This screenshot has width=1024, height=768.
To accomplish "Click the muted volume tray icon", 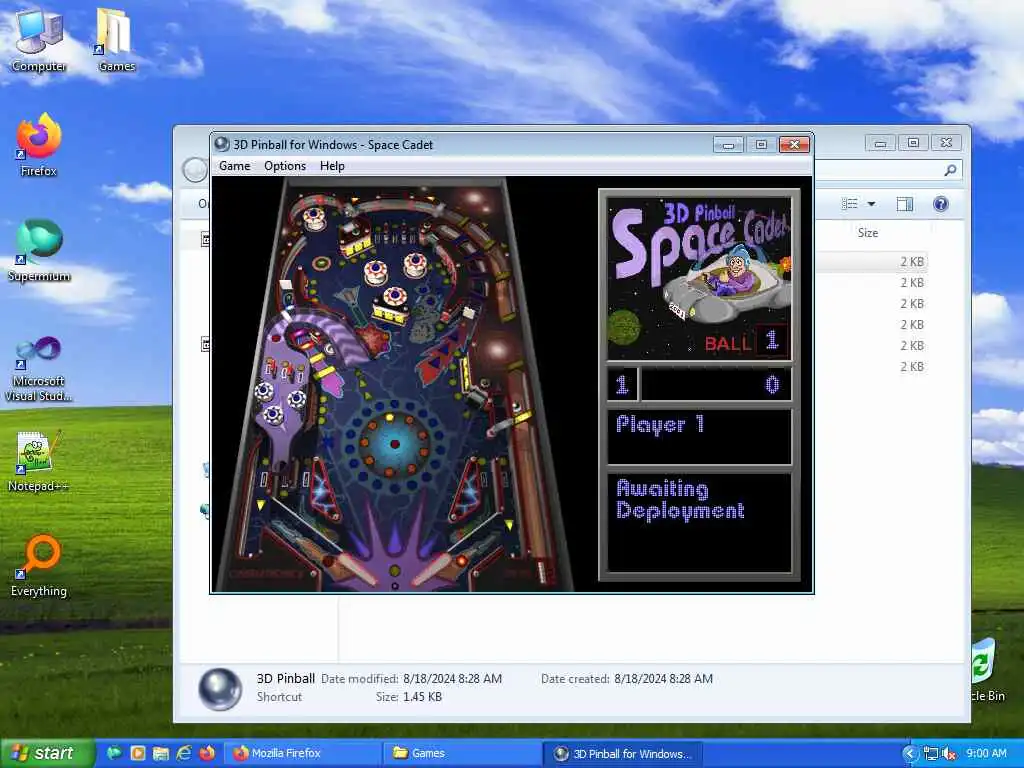I will coord(950,754).
